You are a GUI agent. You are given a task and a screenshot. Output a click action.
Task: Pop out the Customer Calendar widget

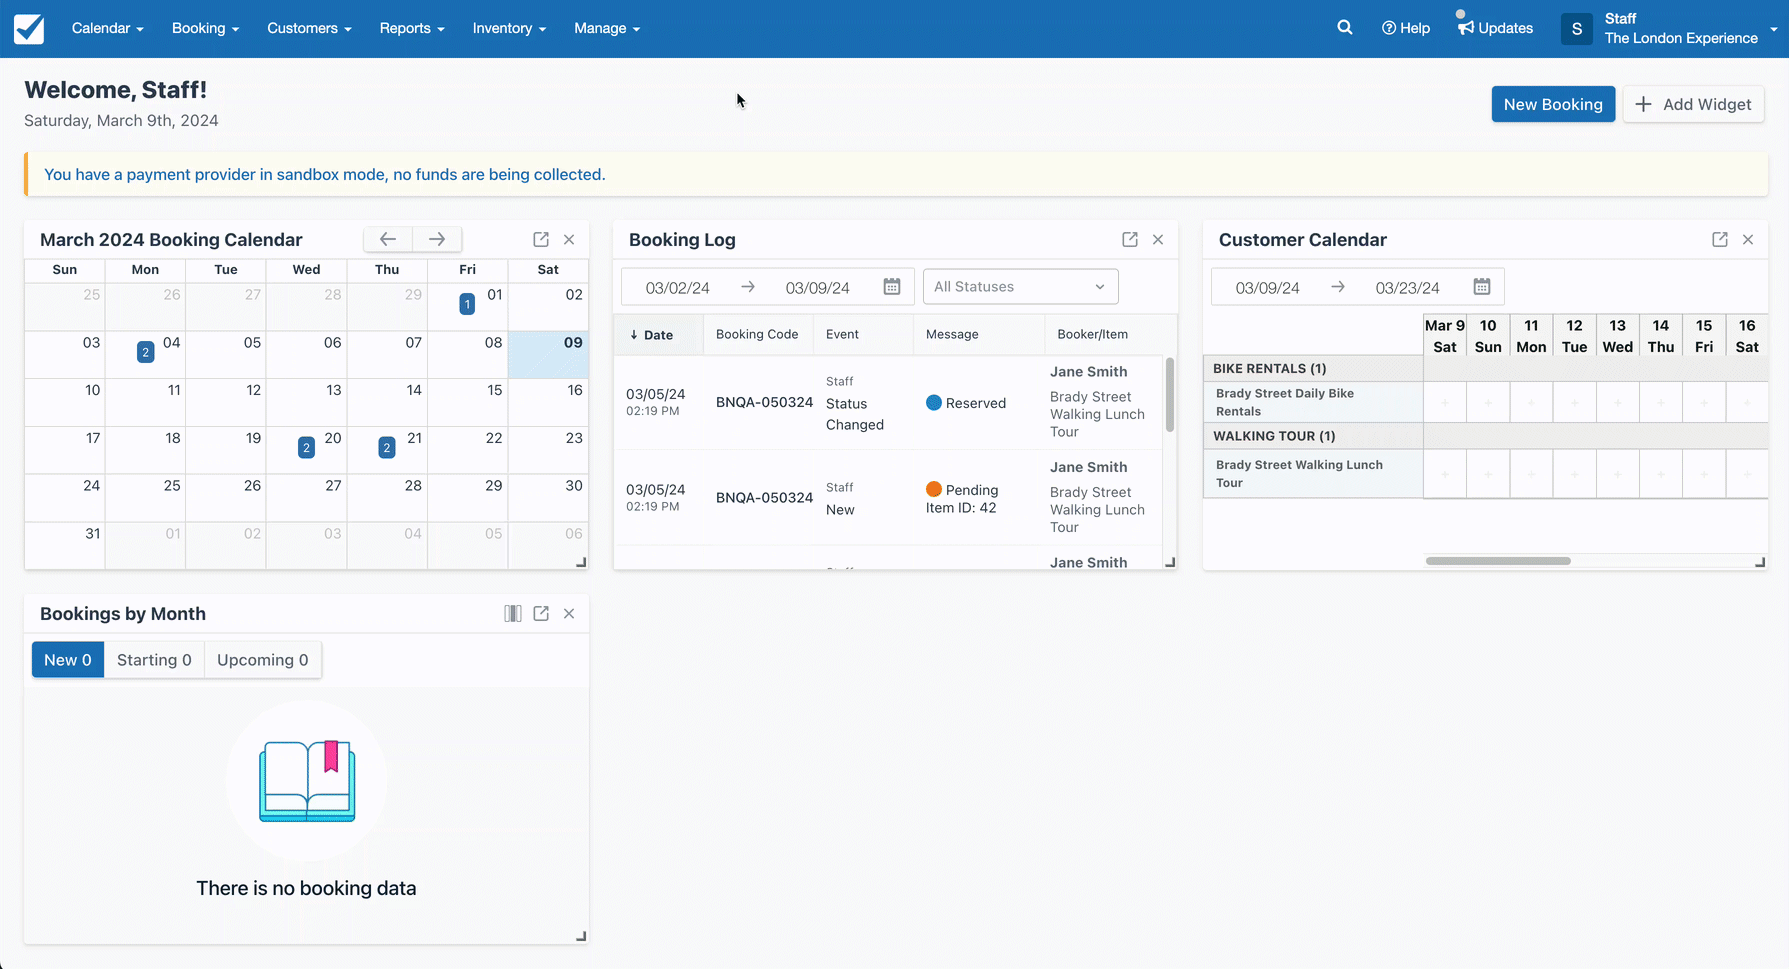[1720, 239]
